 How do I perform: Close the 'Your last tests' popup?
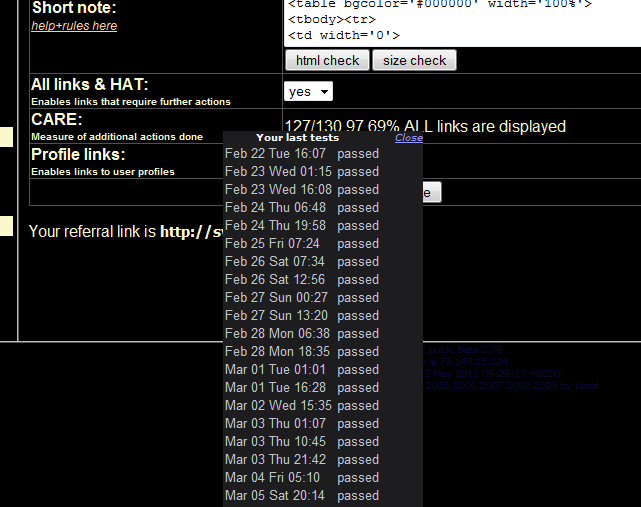[x=409, y=138]
